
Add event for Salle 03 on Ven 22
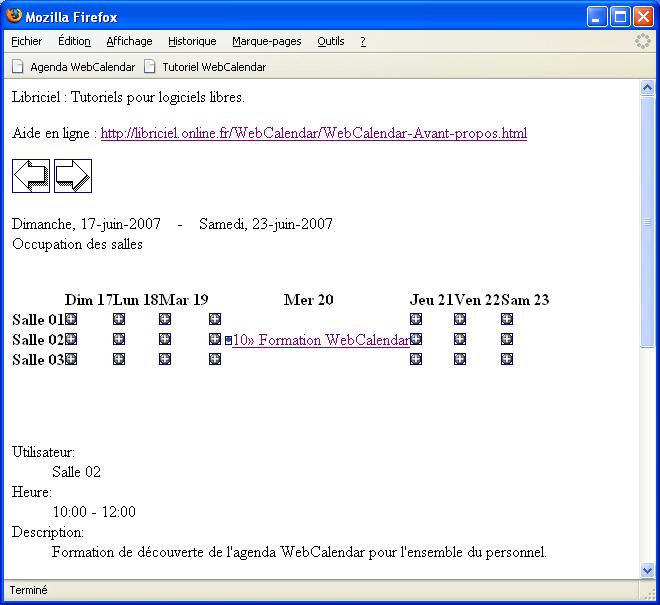(460, 359)
